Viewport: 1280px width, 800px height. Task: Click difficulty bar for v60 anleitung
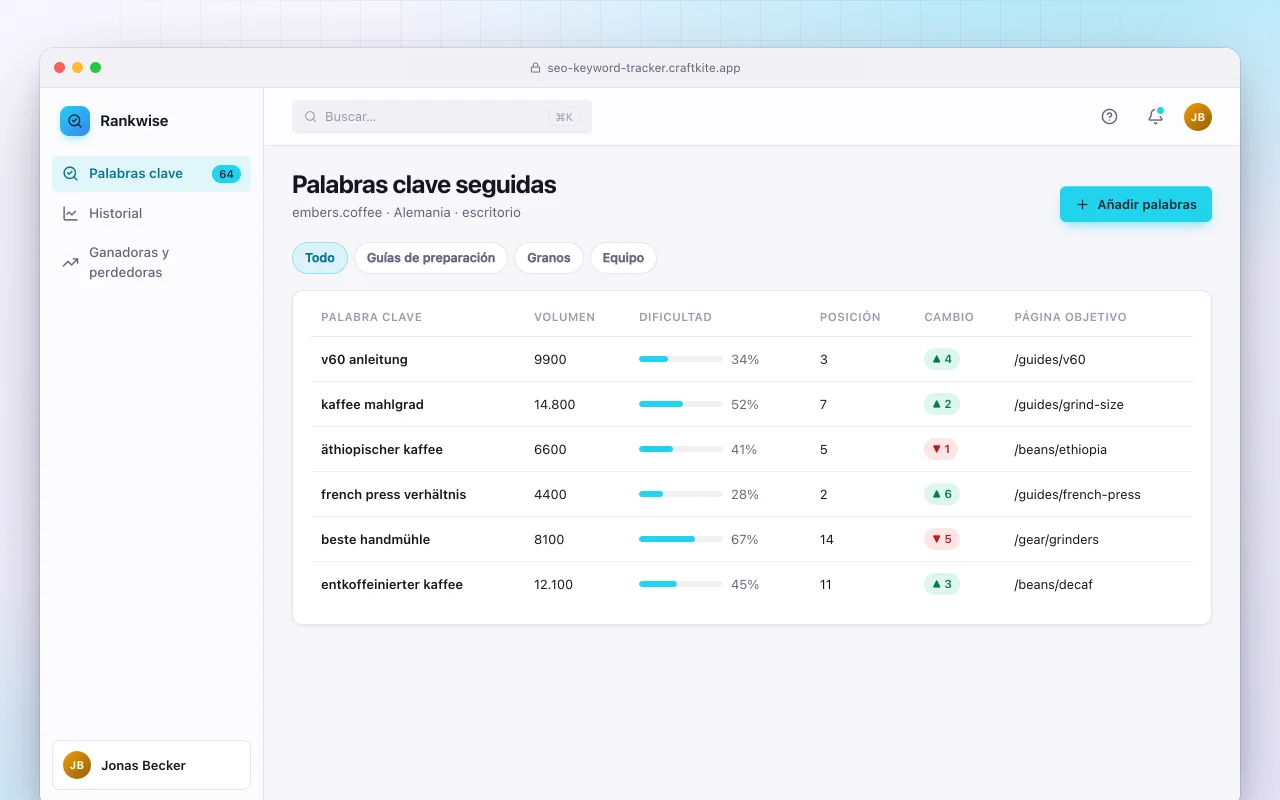pyautogui.click(x=681, y=359)
